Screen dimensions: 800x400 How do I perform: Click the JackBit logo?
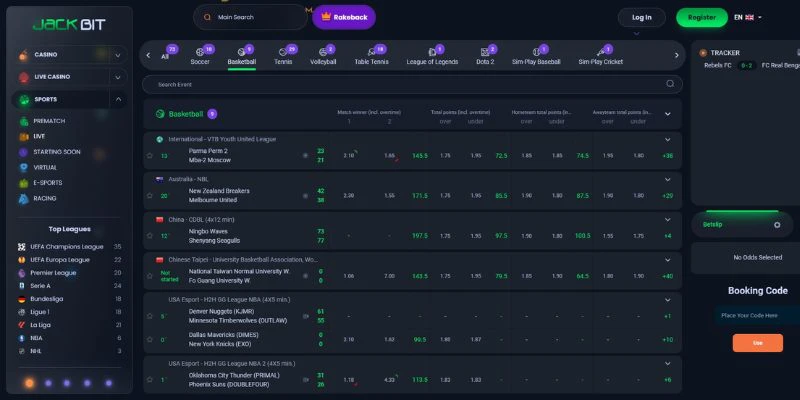(69, 24)
